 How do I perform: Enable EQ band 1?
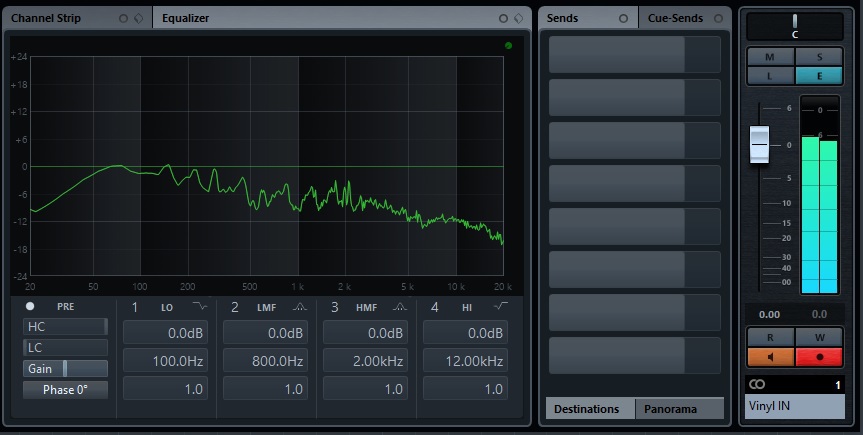click(135, 307)
